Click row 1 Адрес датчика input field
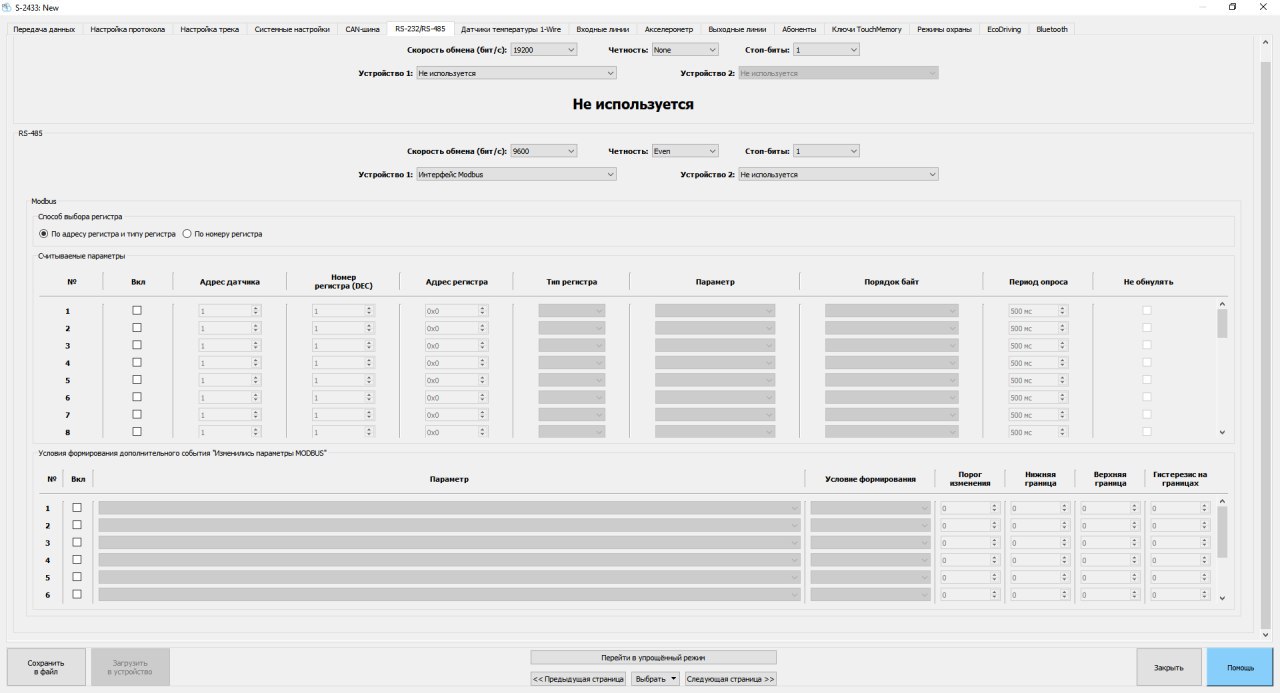This screenshot has width=1280, height=693. click(x=230, y=311)
